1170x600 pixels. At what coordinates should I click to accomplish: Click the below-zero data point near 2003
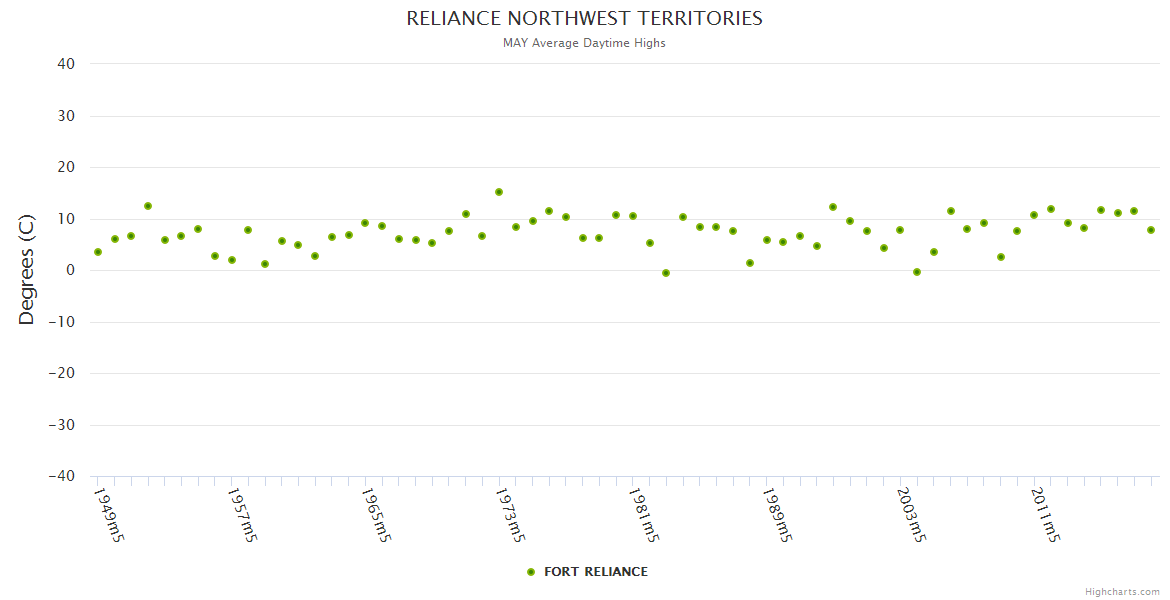click(x=917, y=272)
